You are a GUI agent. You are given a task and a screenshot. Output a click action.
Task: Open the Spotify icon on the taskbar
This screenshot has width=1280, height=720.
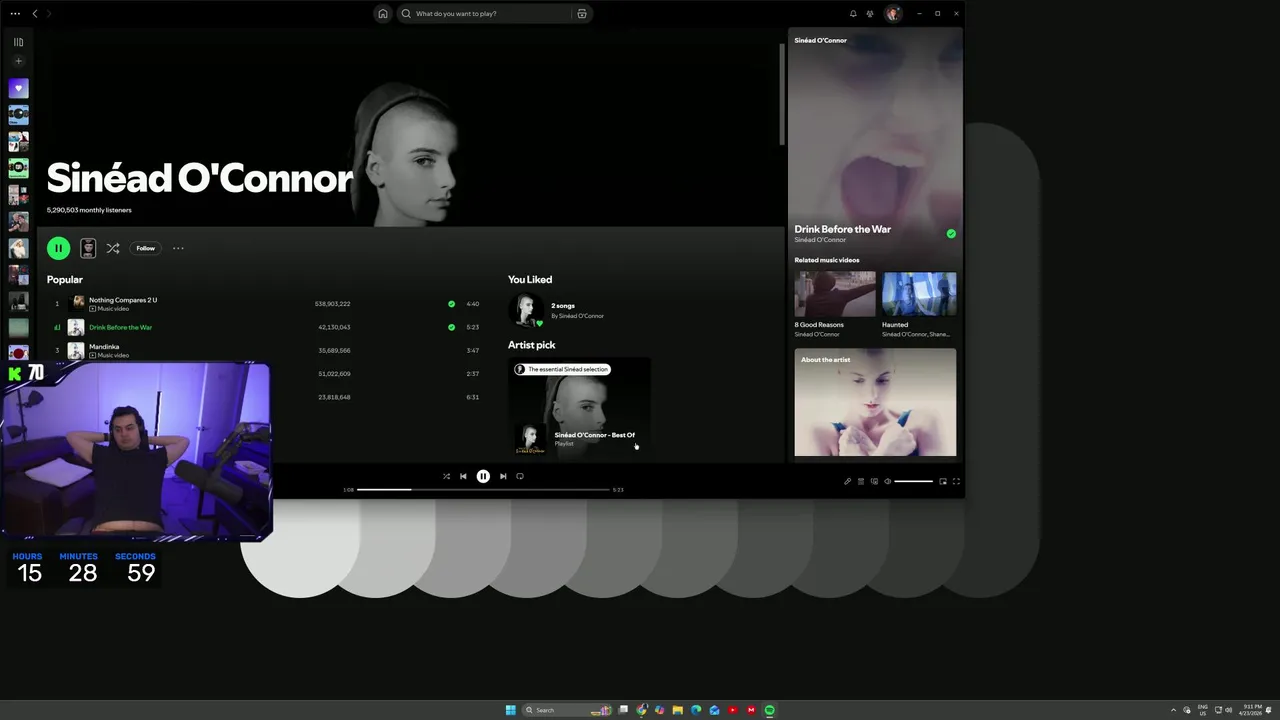[x=769, y=710]
